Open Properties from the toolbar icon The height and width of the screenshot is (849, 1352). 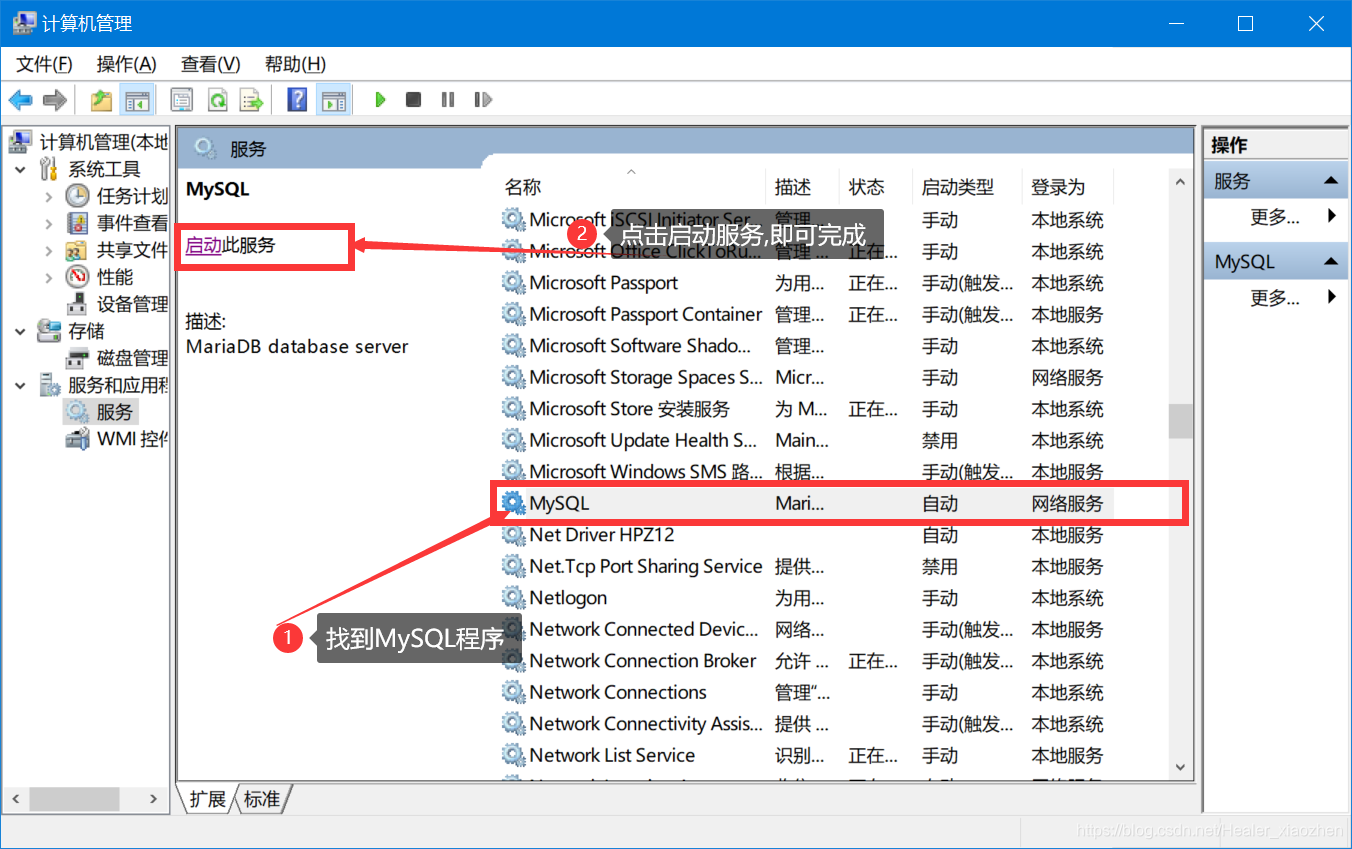(181, 100)
